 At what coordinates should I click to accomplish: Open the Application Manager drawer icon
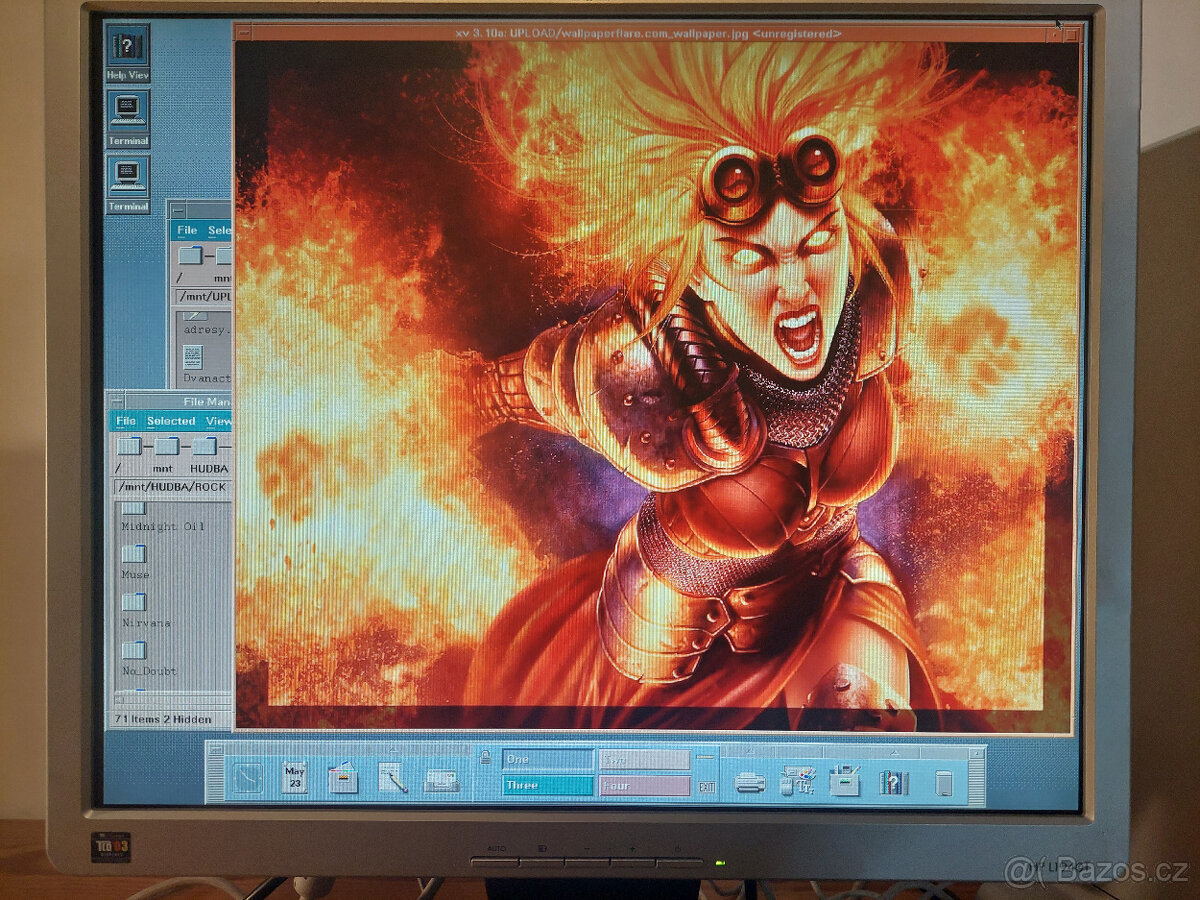pyautogui.click(x=845, y=779)
